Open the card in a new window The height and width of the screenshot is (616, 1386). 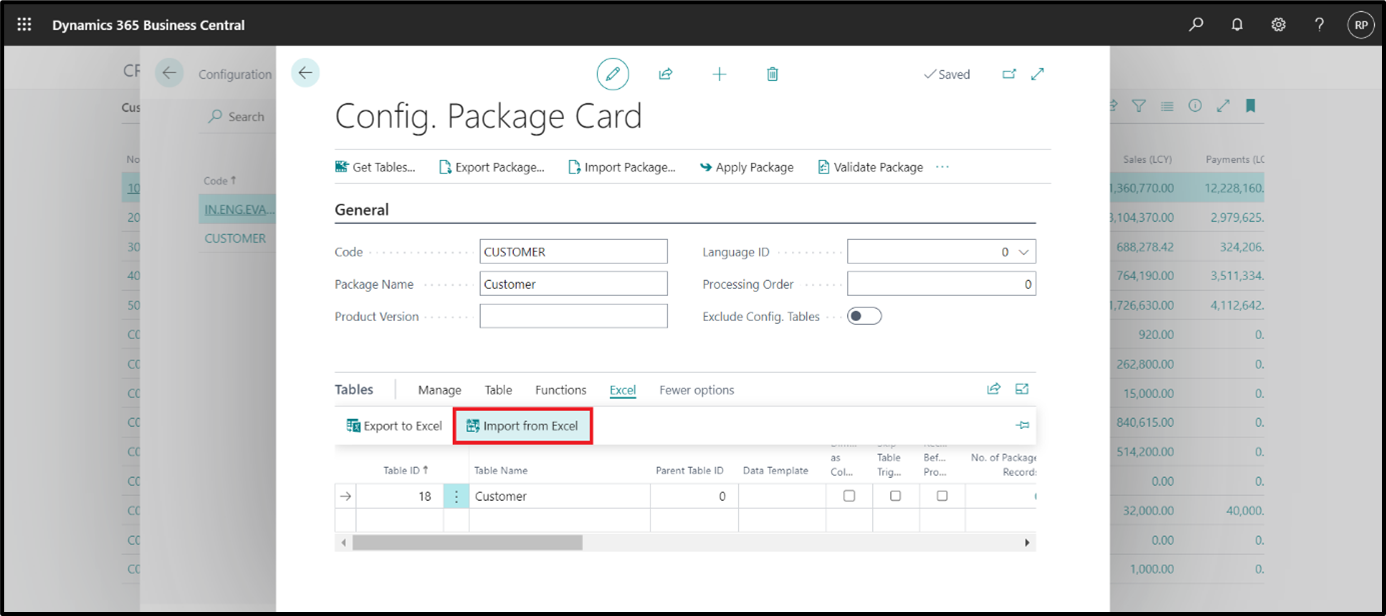(x=1008, y=74)
